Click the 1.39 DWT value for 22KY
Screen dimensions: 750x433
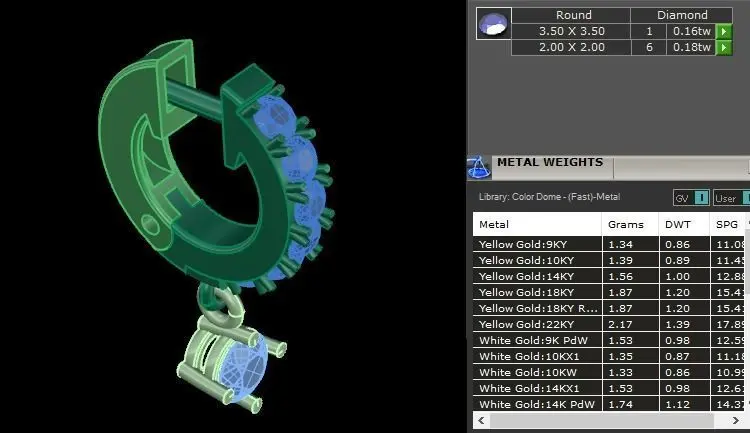[677, 324]
